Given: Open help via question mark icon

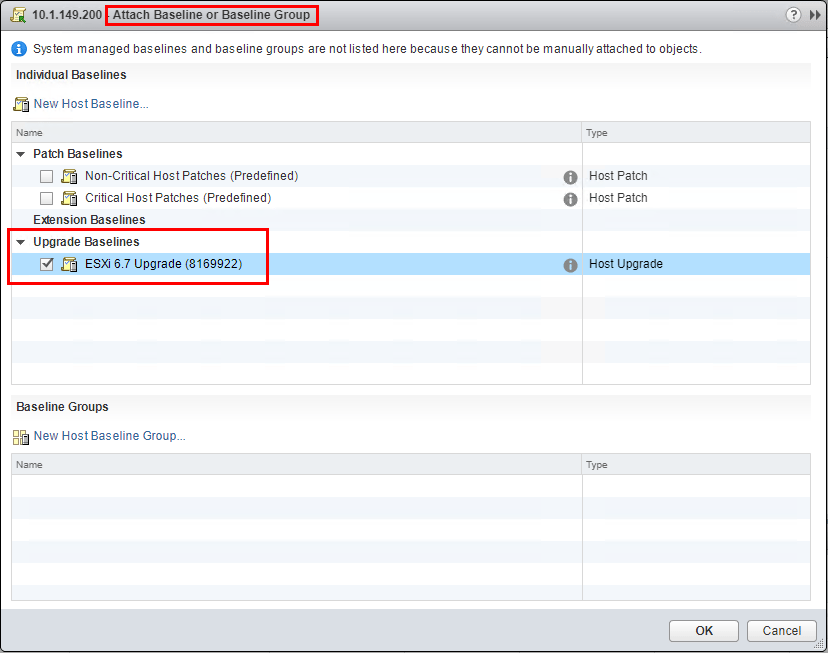Looking at the screenshot, I should (793, 15).
